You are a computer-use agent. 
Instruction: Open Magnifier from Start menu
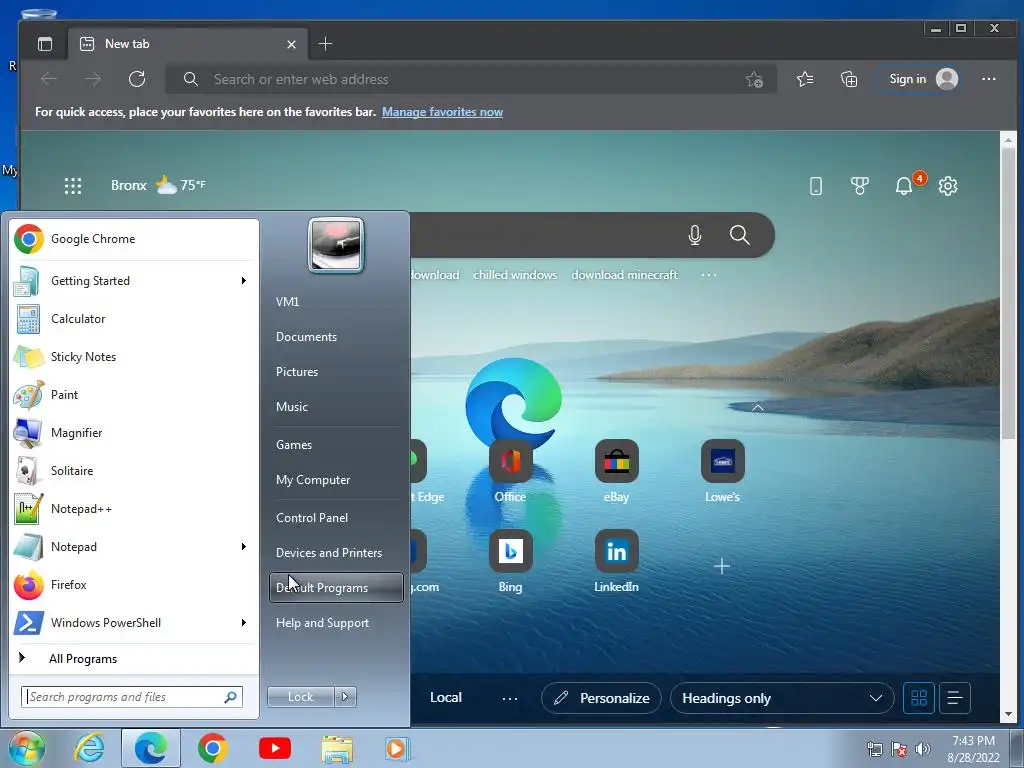134,432
